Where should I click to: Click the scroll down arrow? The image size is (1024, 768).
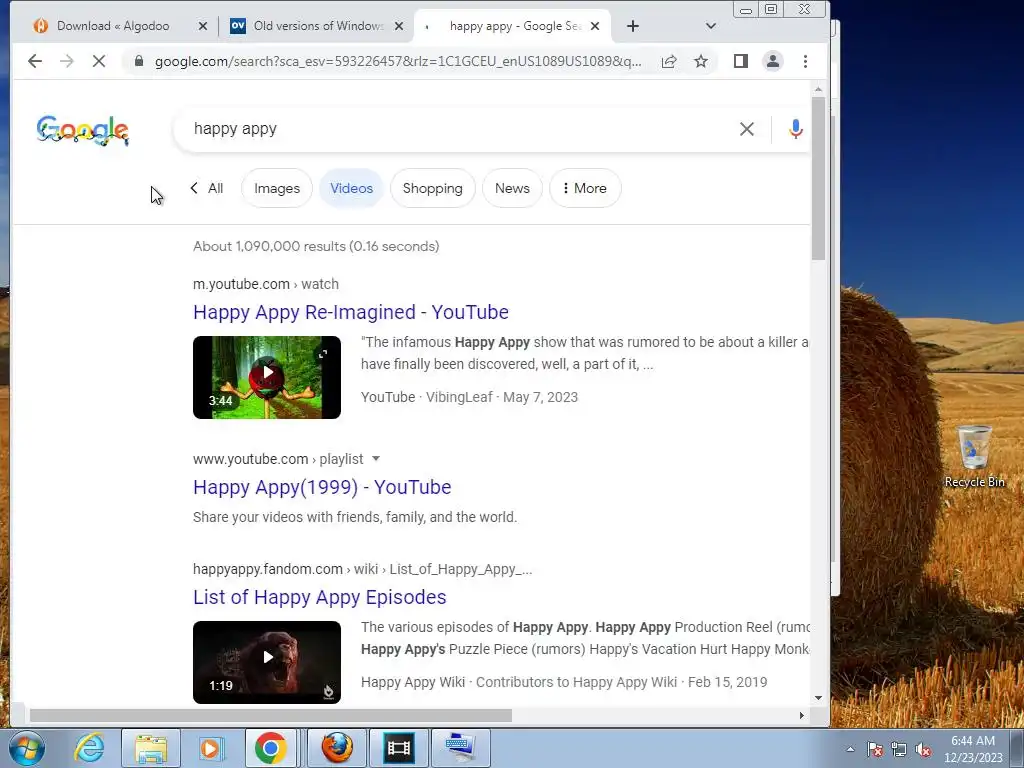(x=818, y=697)
